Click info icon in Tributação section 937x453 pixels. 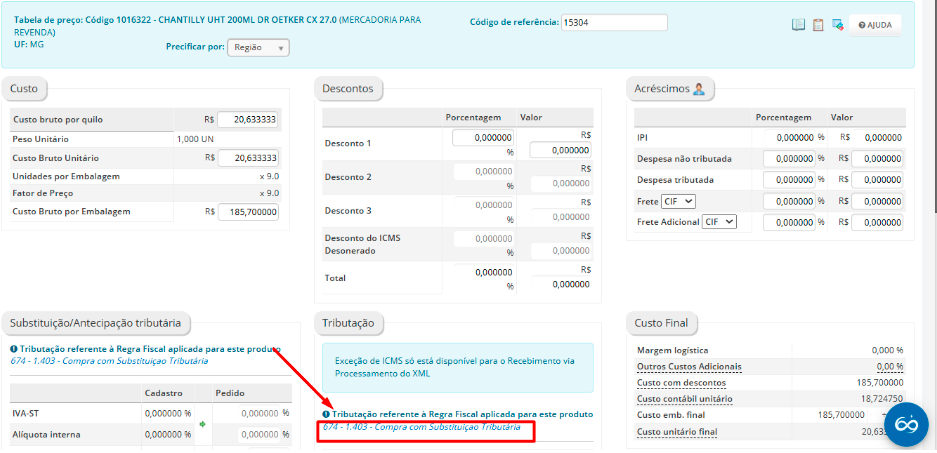pos(326,414)
